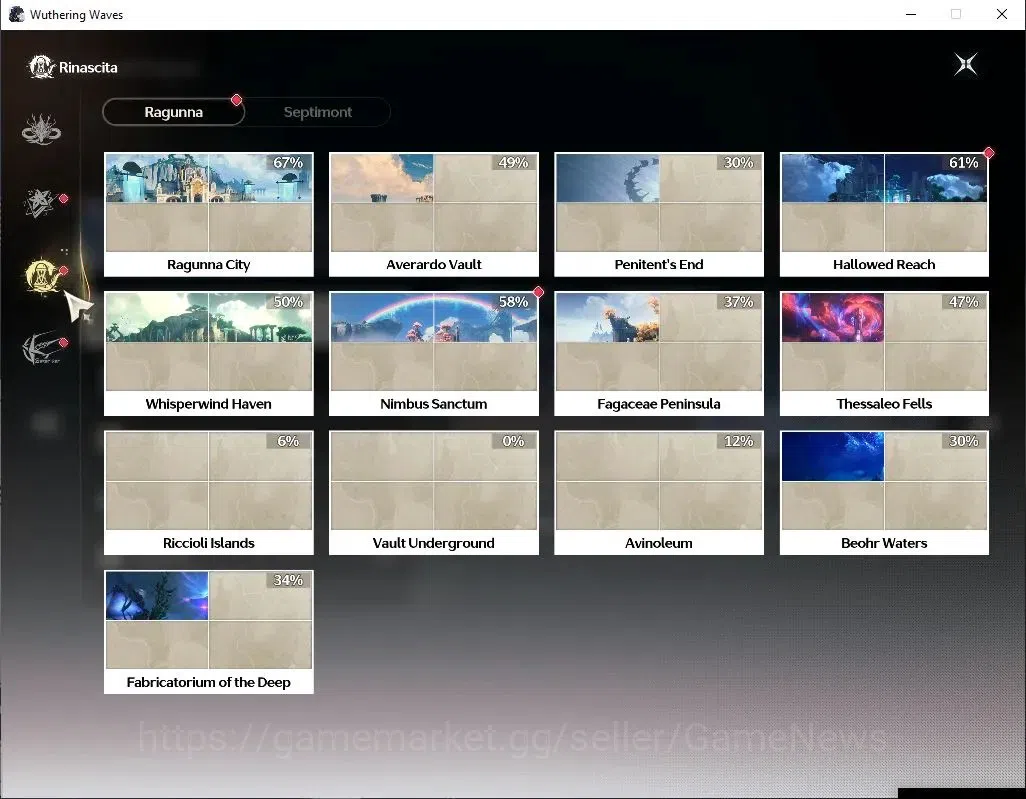Click the 50% progress on Whisperwind Haven
Viewport: 1026px width, 799px height.
click(x=289, y=302)
